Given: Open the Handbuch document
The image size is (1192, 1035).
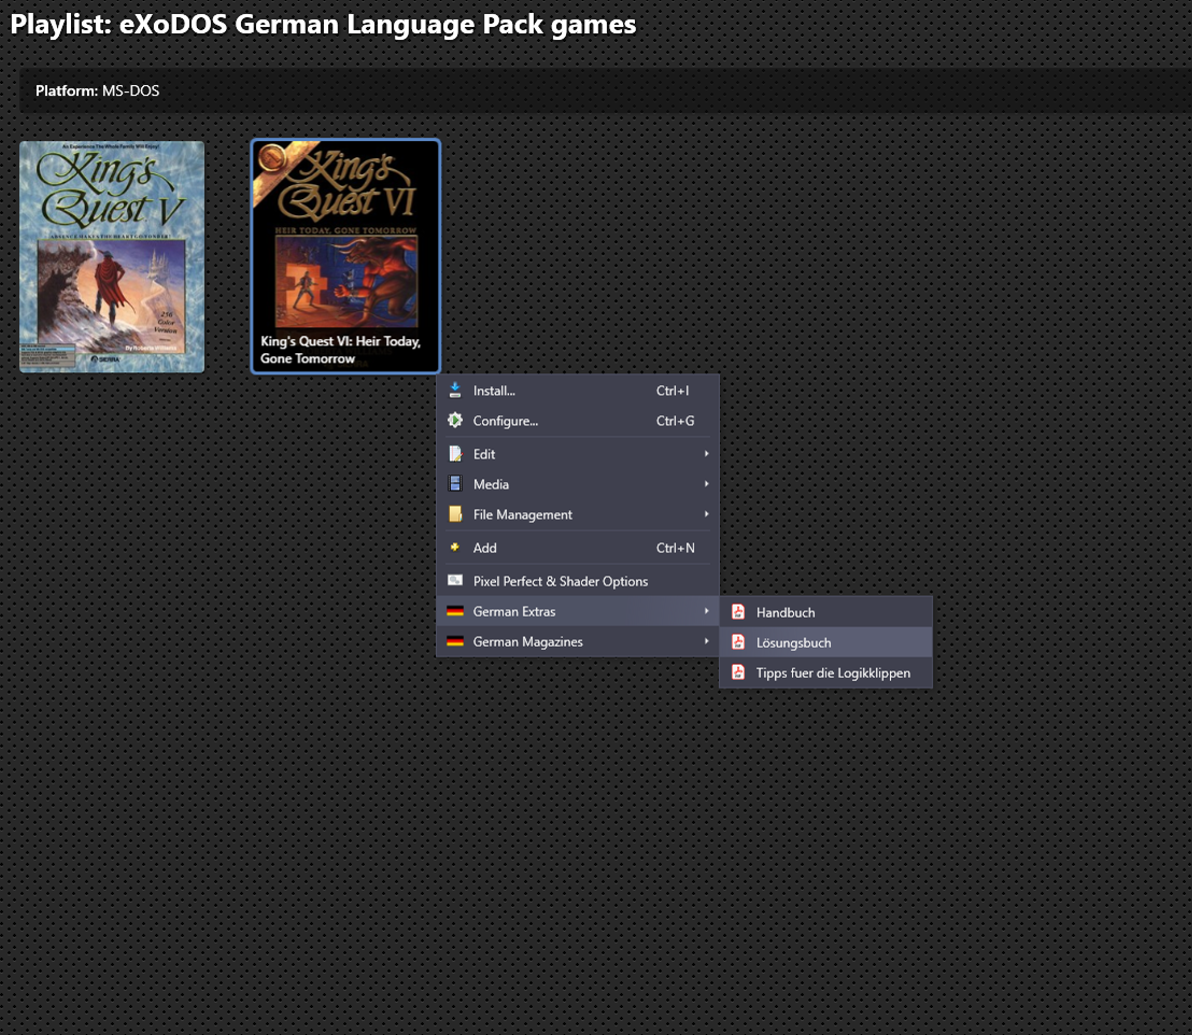Looking at the screenshot, I should 826,612.
